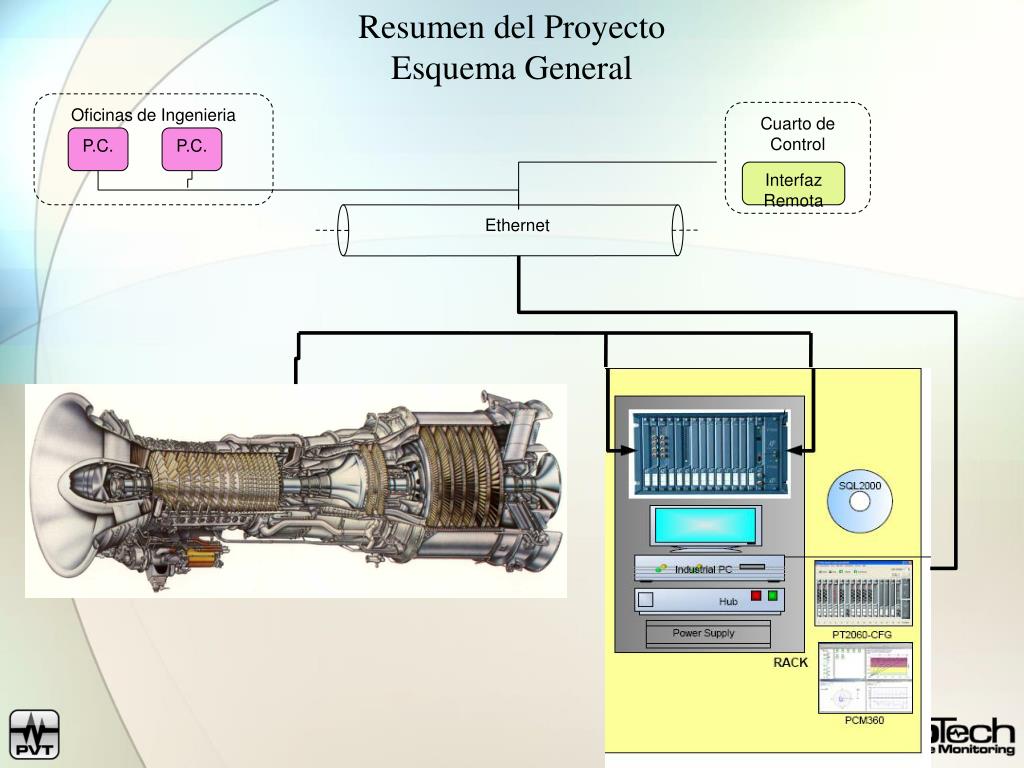The width and height of the screenshot is (1024, 768).
Task: Click the Hub device
Action: (x=709, y=600)
